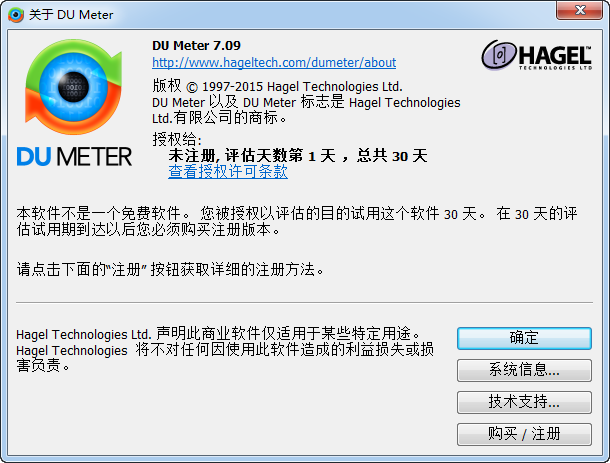Screen dimensions: 610x463
Task: Click the 本软件不是一个免费软件 trial notice paragraph
Action: tap(296, 221)
